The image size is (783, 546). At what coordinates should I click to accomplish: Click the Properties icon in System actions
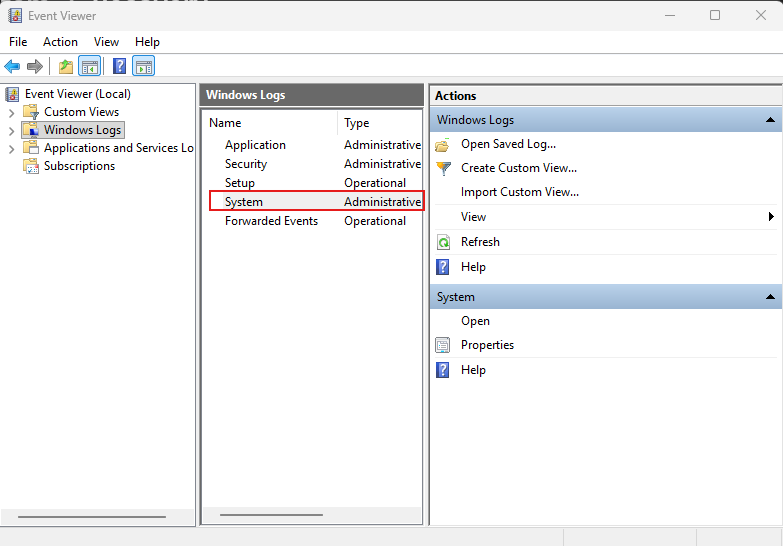tap(442, 345)
